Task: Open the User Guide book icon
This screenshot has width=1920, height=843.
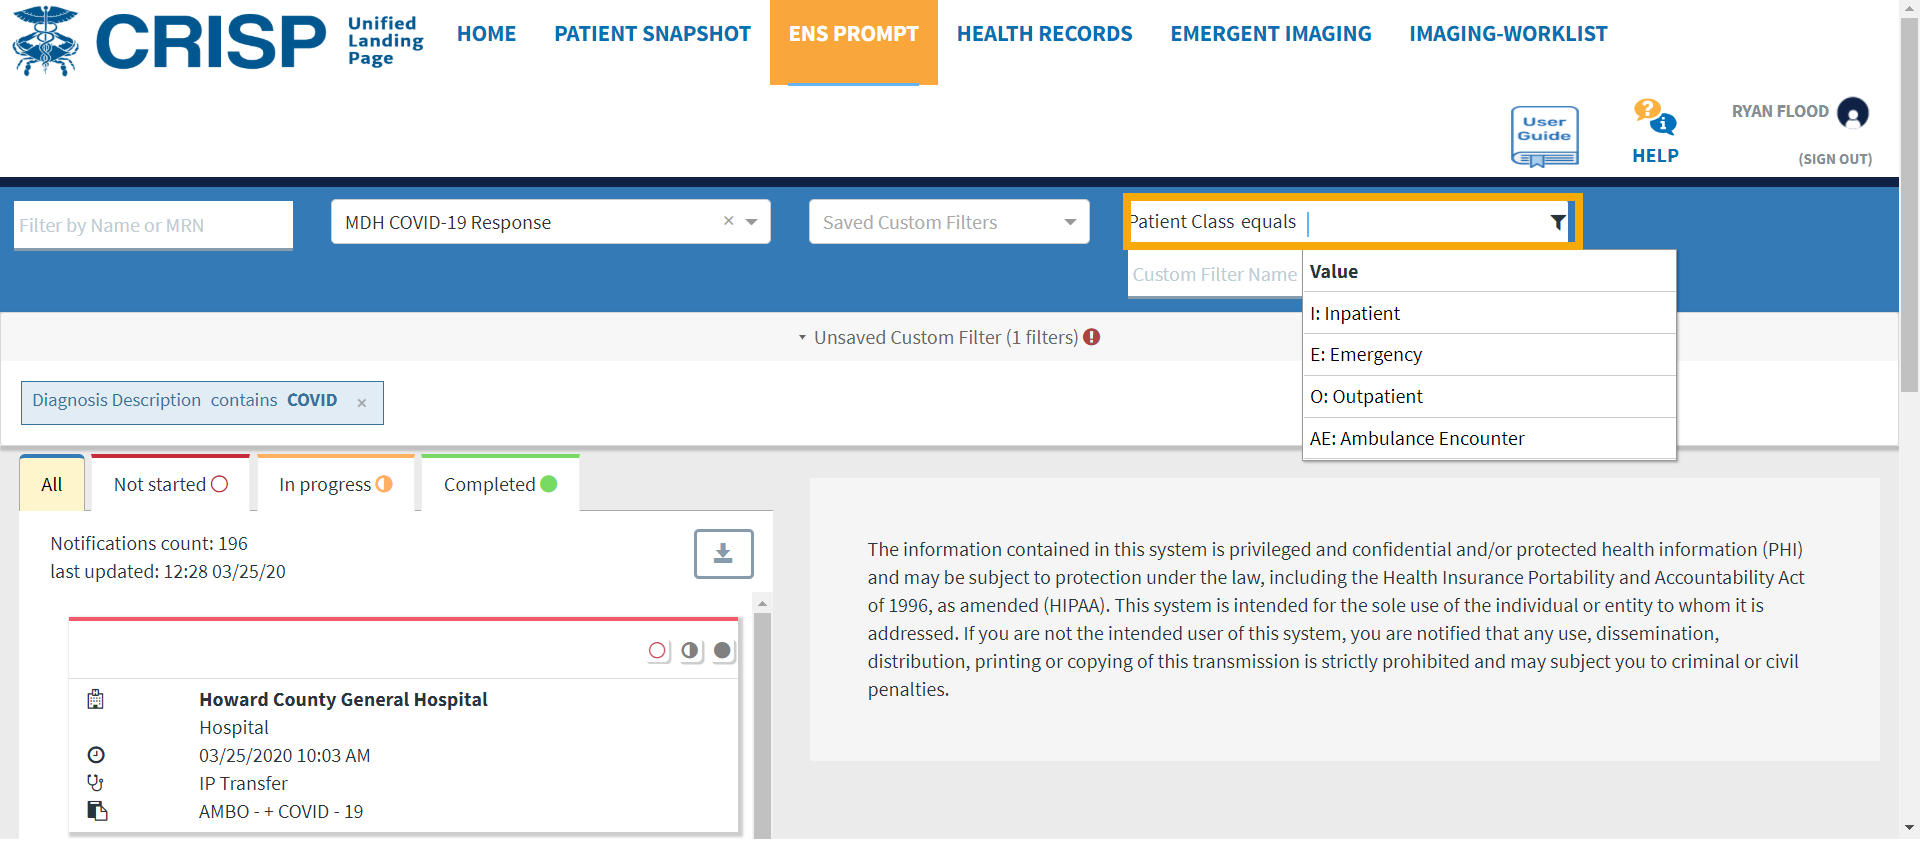Action: (1544, 136)
